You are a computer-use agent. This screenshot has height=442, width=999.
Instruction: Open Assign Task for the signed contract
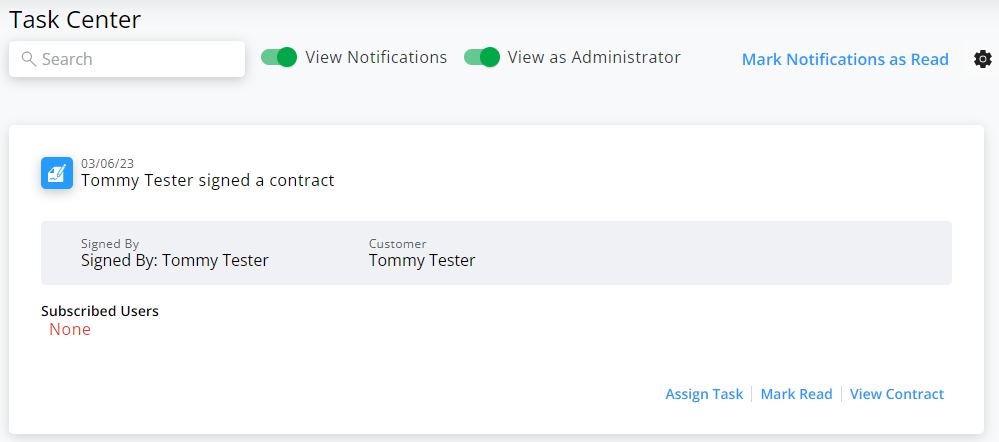[x=704, y=394]
